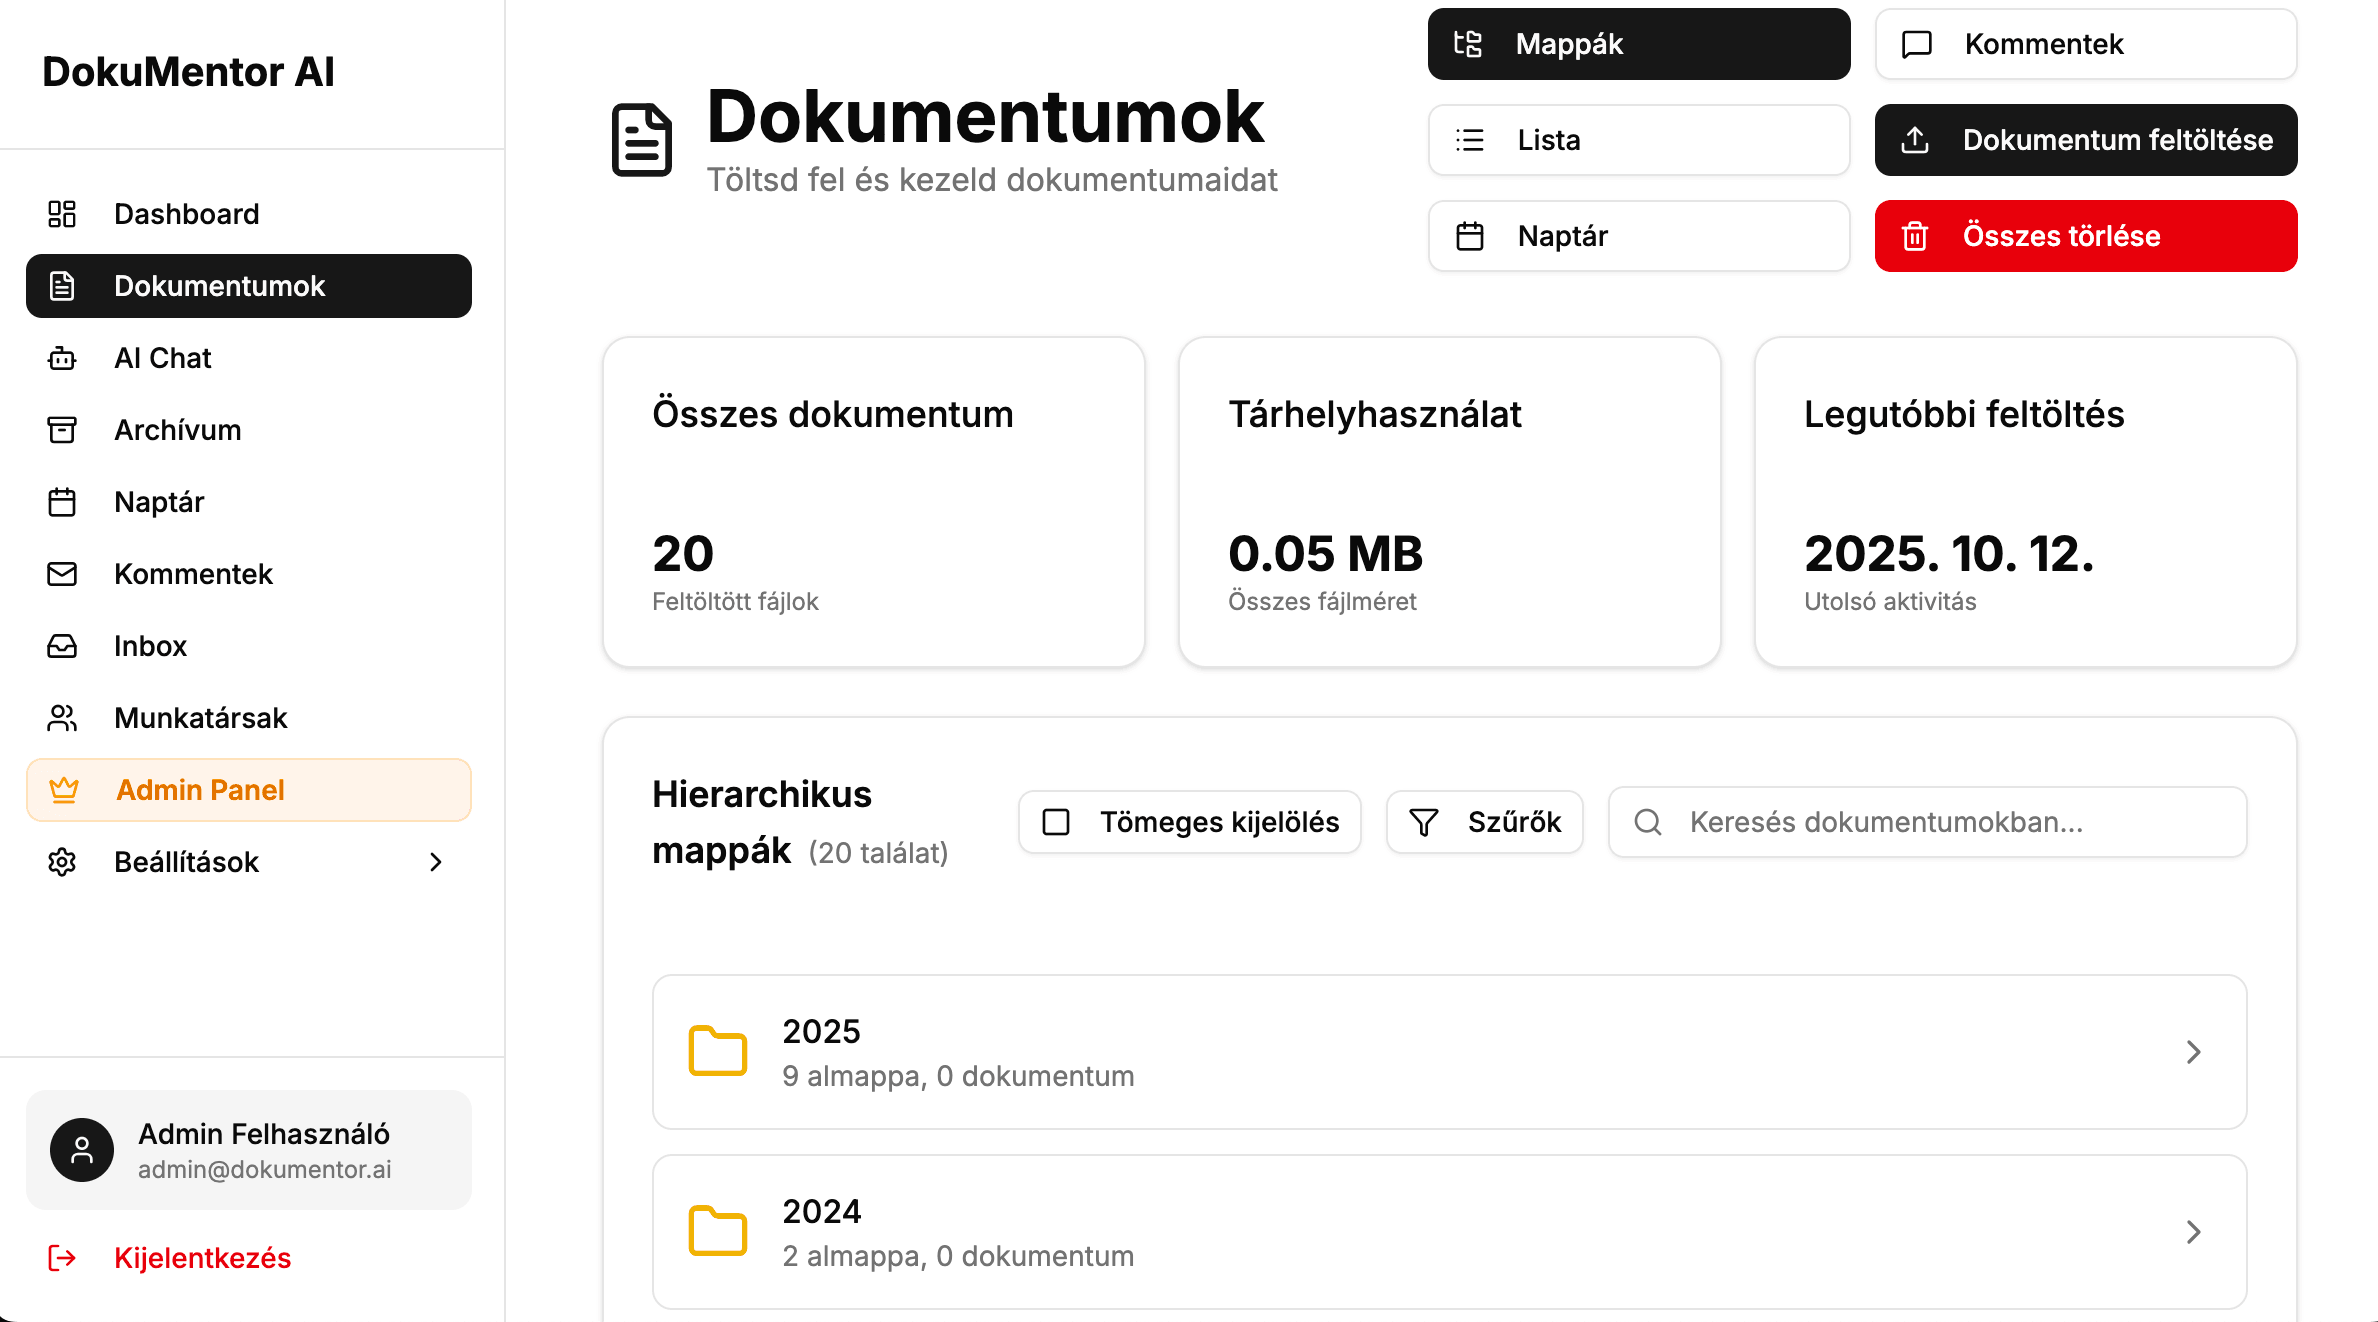This screenshot has width=2378, height=1322.
Task: Select the AI Chat icon
Action: tap(62, 358)
